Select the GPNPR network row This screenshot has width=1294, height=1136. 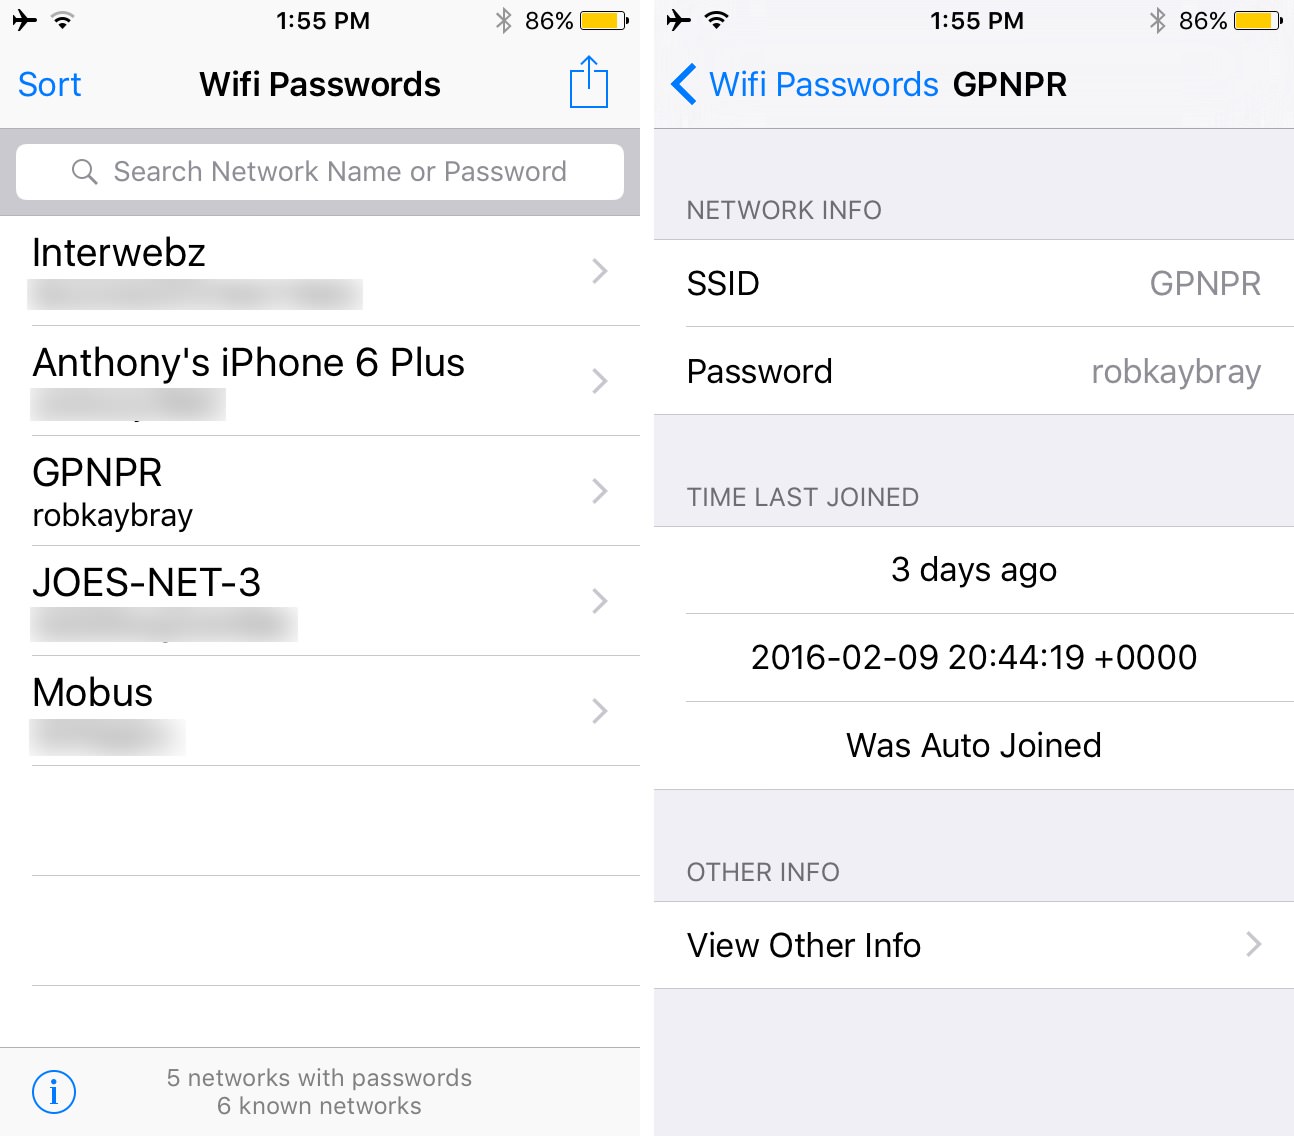pos(320,491)
